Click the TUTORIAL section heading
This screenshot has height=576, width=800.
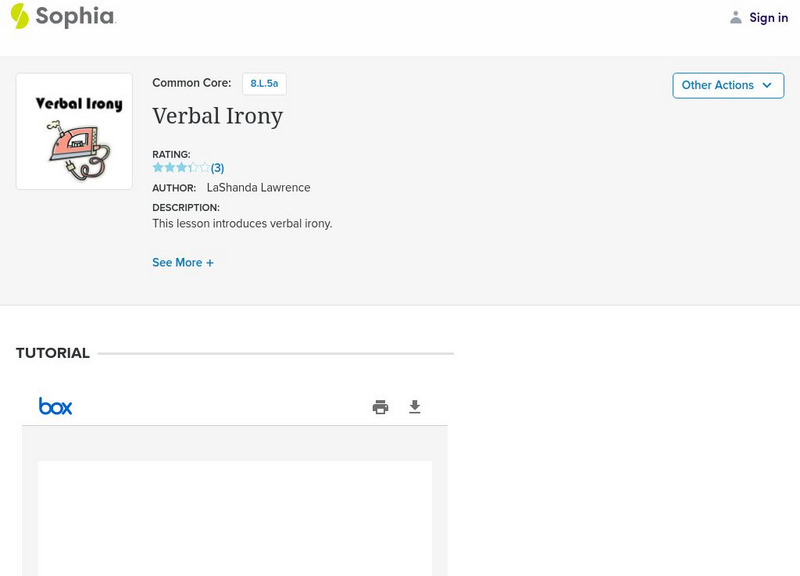point(53,353)
